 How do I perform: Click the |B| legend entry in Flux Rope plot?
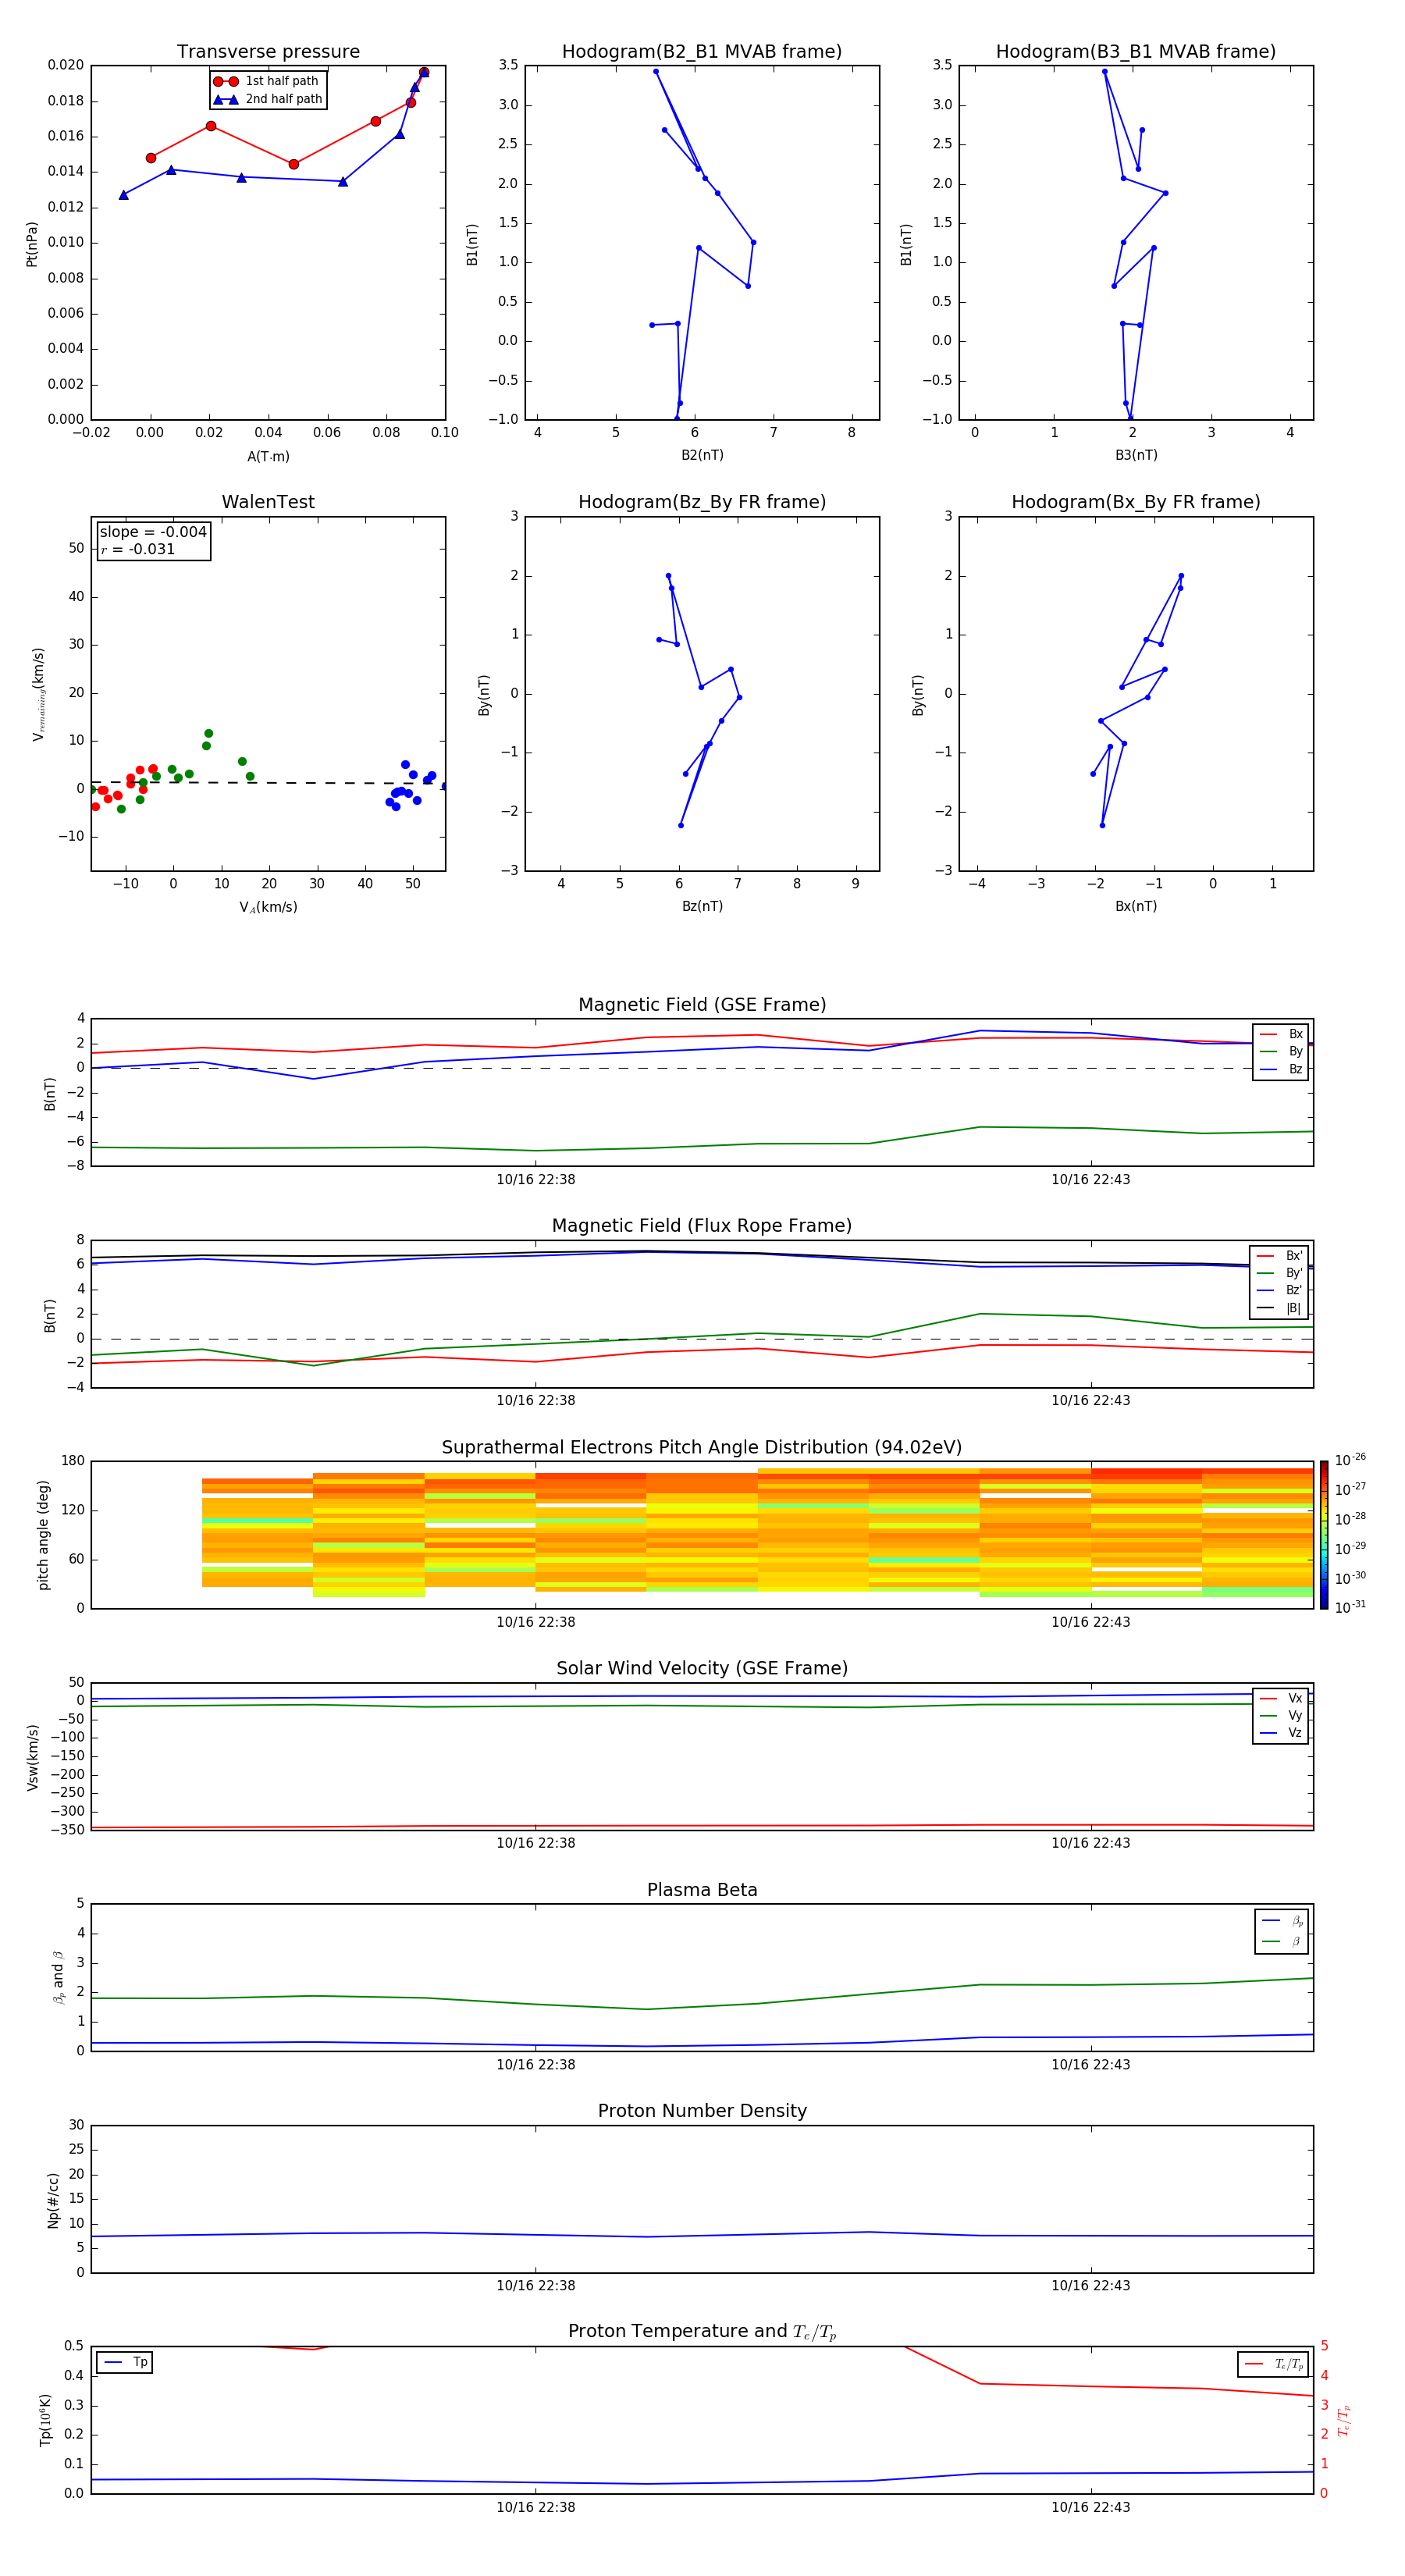click(1280, 1308)
